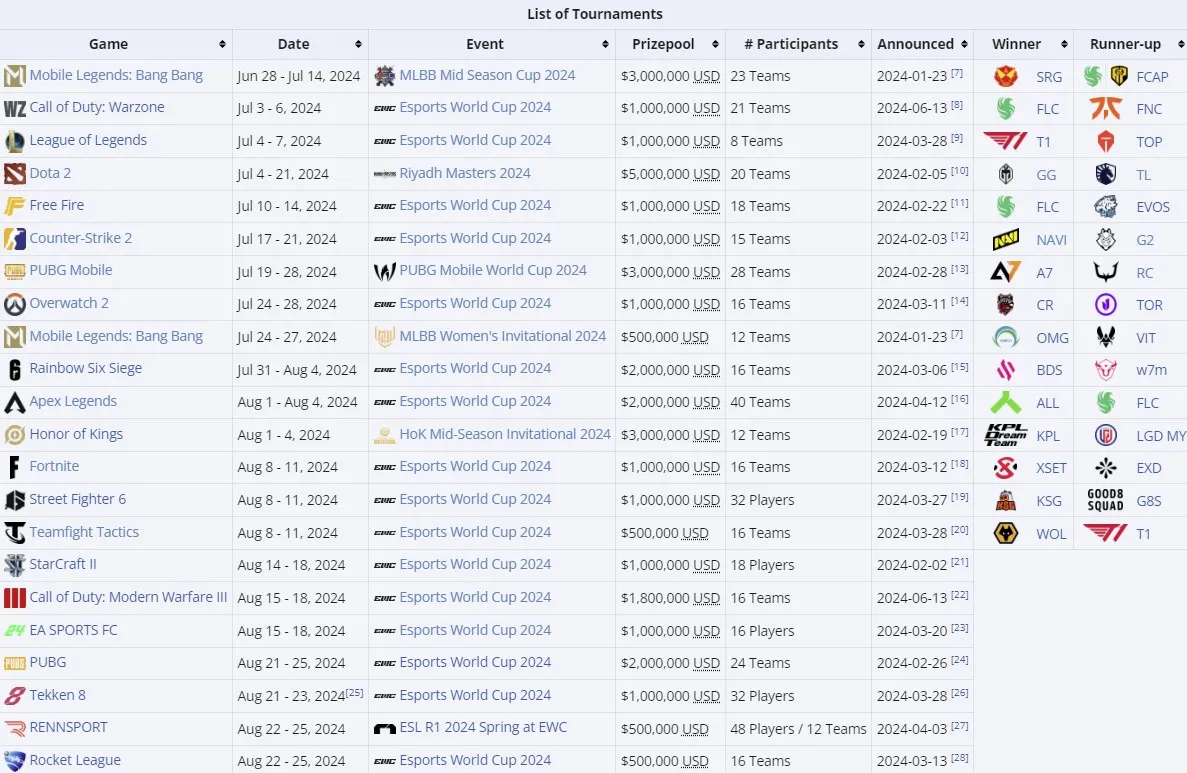This screenshot has width=1187, height=773.
Task: Sort table by Winner column arrows
Action: pos(1064,45)
